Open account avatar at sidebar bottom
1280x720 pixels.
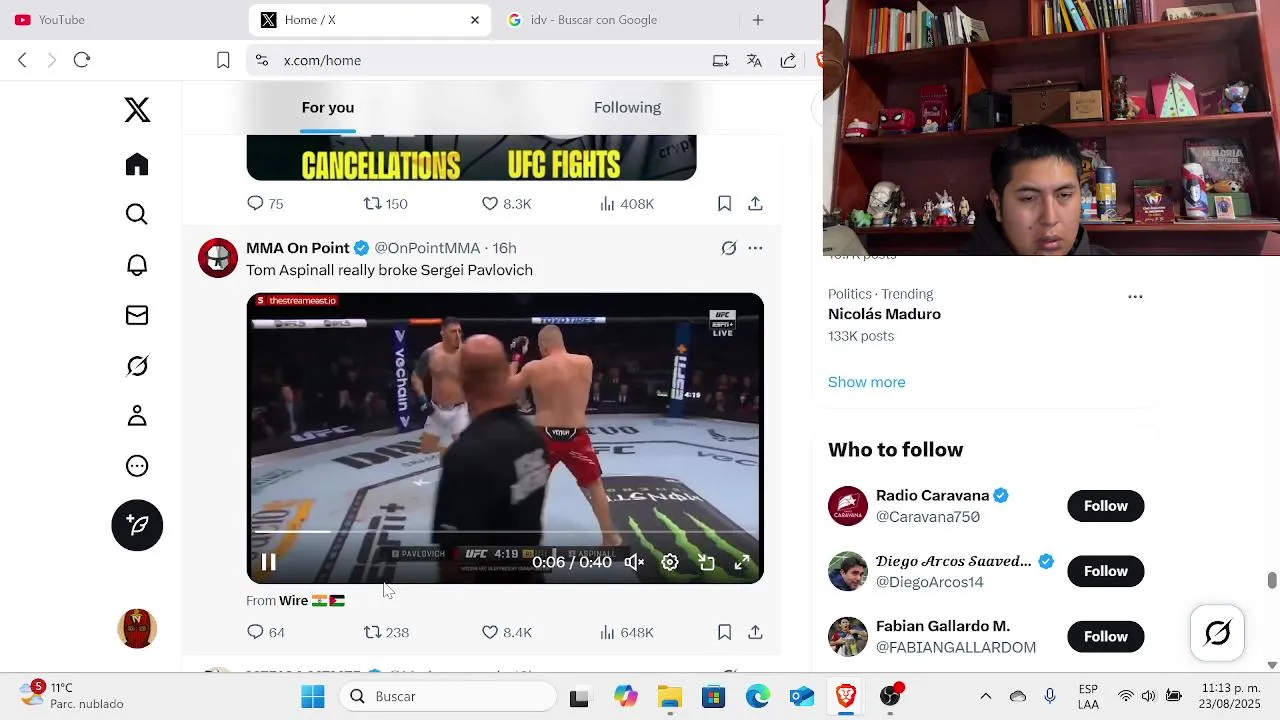click(137, 629)
